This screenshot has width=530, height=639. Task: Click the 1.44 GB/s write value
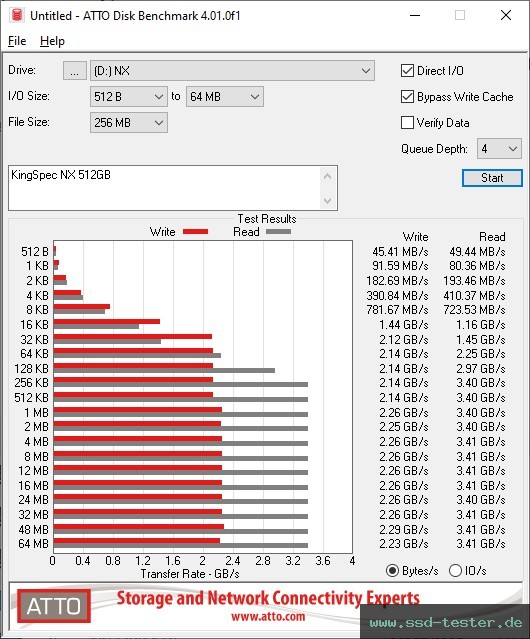[404, 325]
